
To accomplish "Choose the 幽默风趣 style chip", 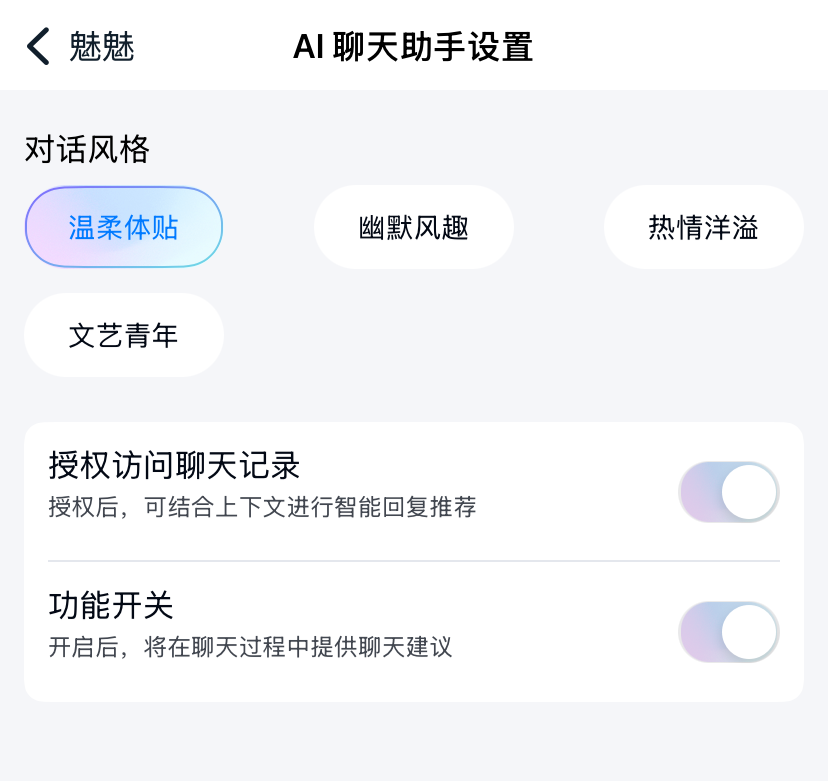I will (413, 227).
